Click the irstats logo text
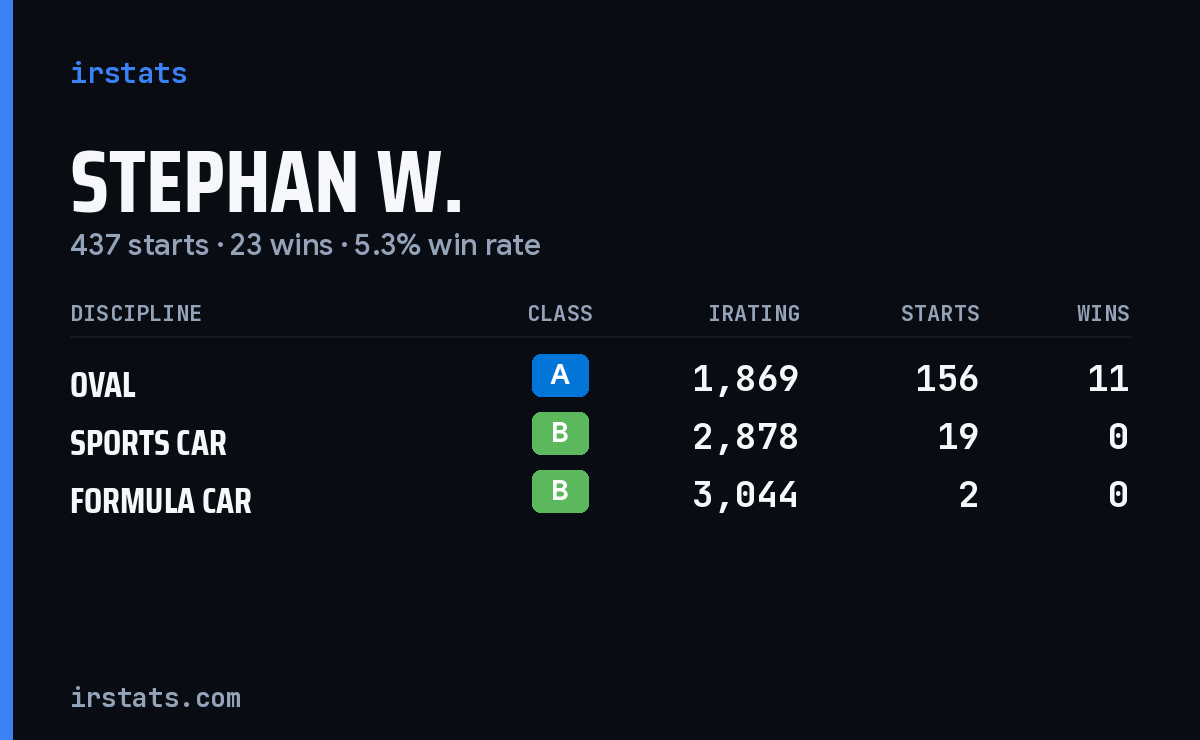This screenshot has width=1200, height=740. coord(128,73)
